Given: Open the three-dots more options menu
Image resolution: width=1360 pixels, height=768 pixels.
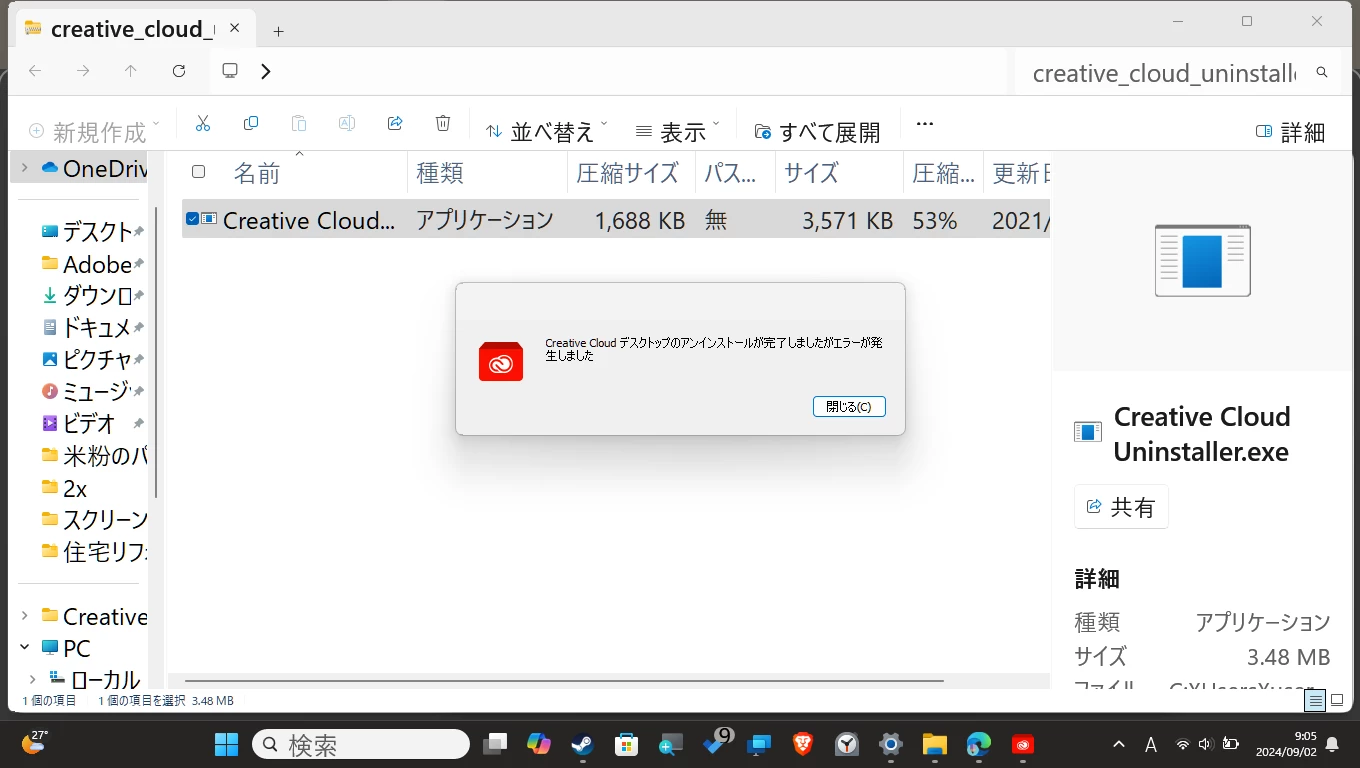Looking at the screenshot, I should pyautogui.click(x=925, y=124).
